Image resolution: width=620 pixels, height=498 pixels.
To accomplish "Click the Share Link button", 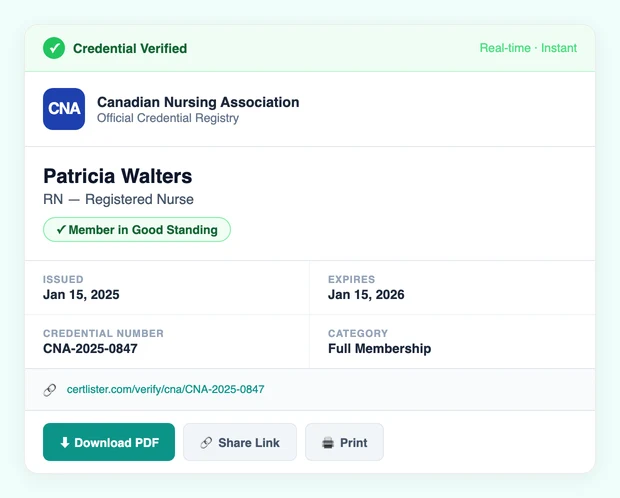I will [x=240, y=442].
